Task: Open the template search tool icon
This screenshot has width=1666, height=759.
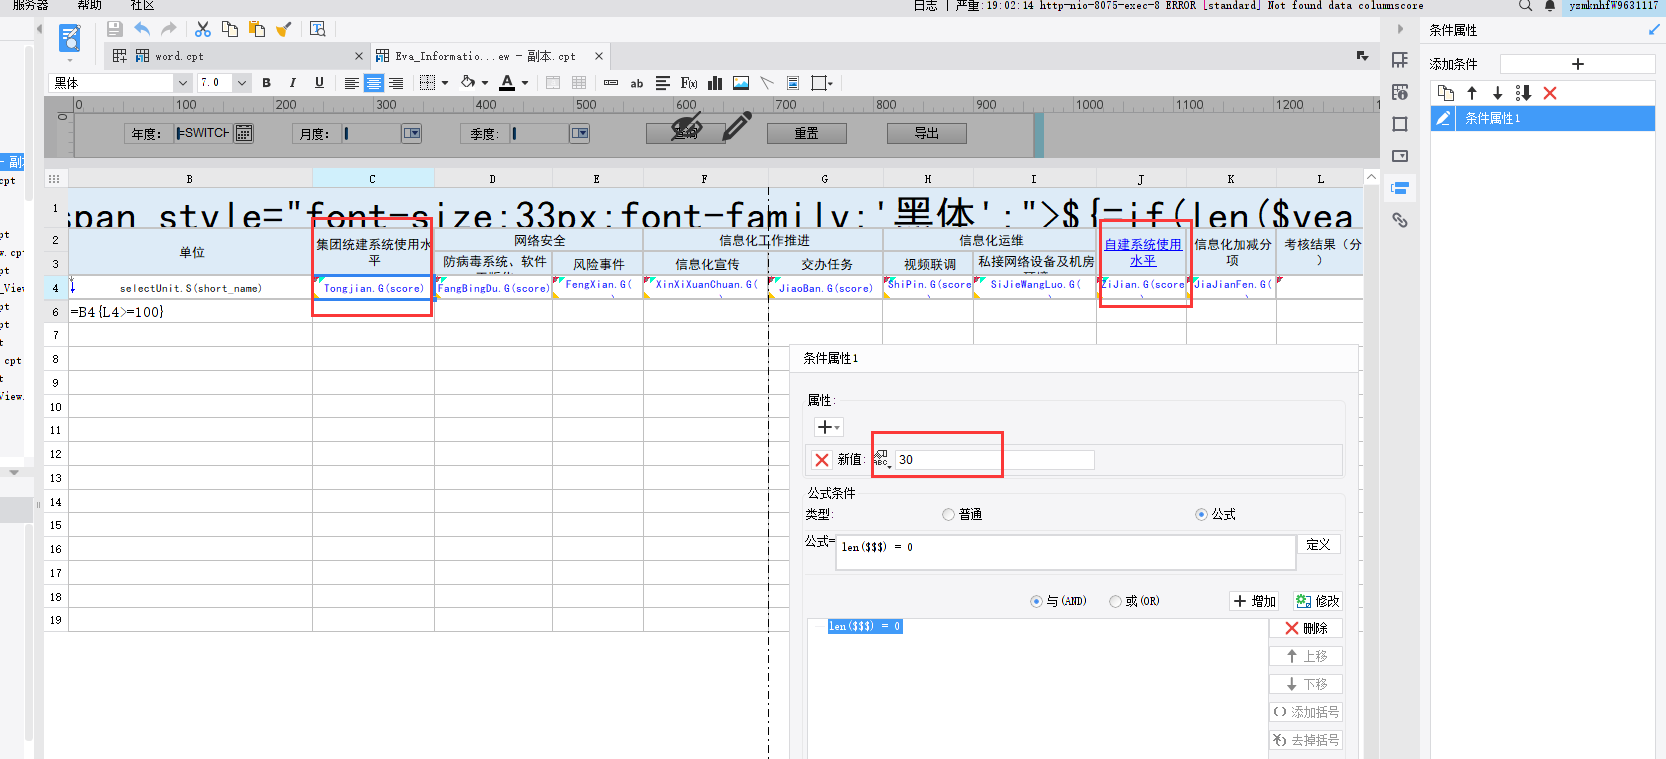Action: (318, 29)
